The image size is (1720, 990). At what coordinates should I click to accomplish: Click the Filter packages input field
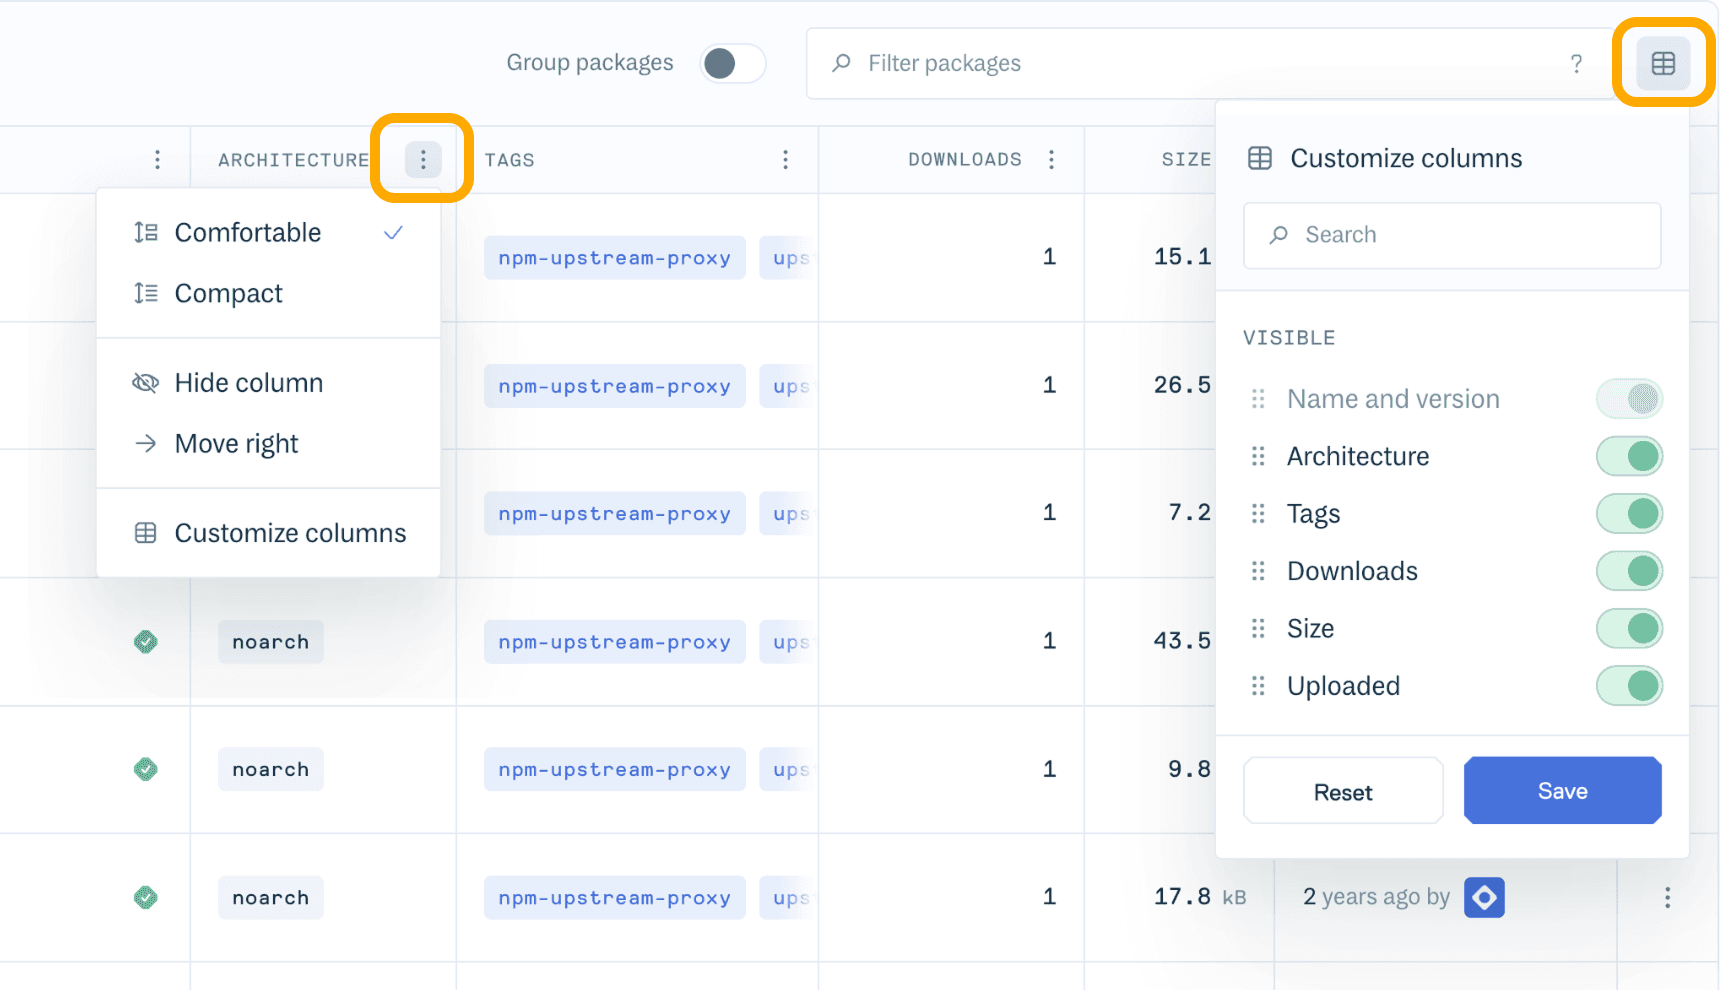tap(1200, 64)
